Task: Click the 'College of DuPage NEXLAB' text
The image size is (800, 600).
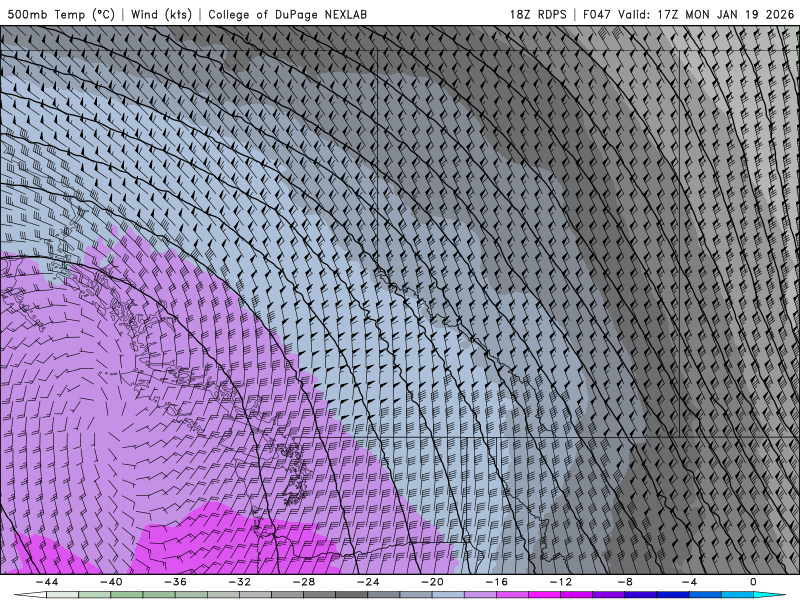Action: coord(287,14)
